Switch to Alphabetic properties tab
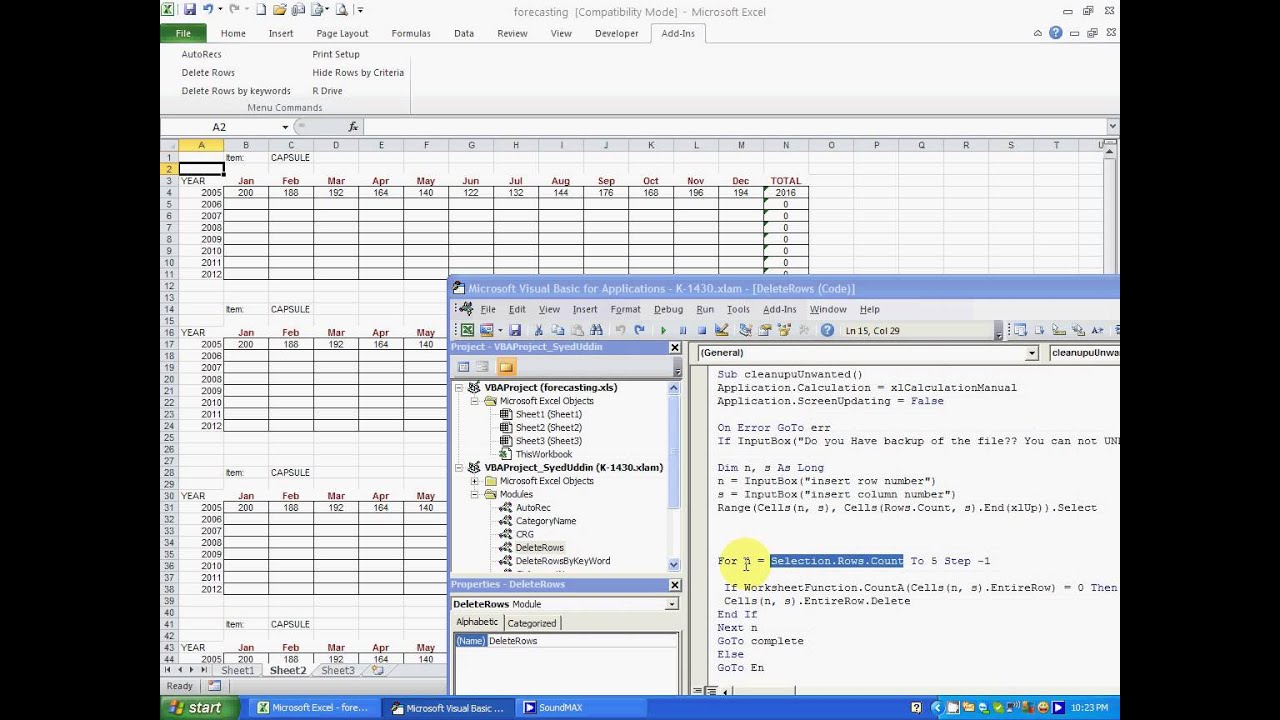The image size is (1280, 720). tap(477, 623)
